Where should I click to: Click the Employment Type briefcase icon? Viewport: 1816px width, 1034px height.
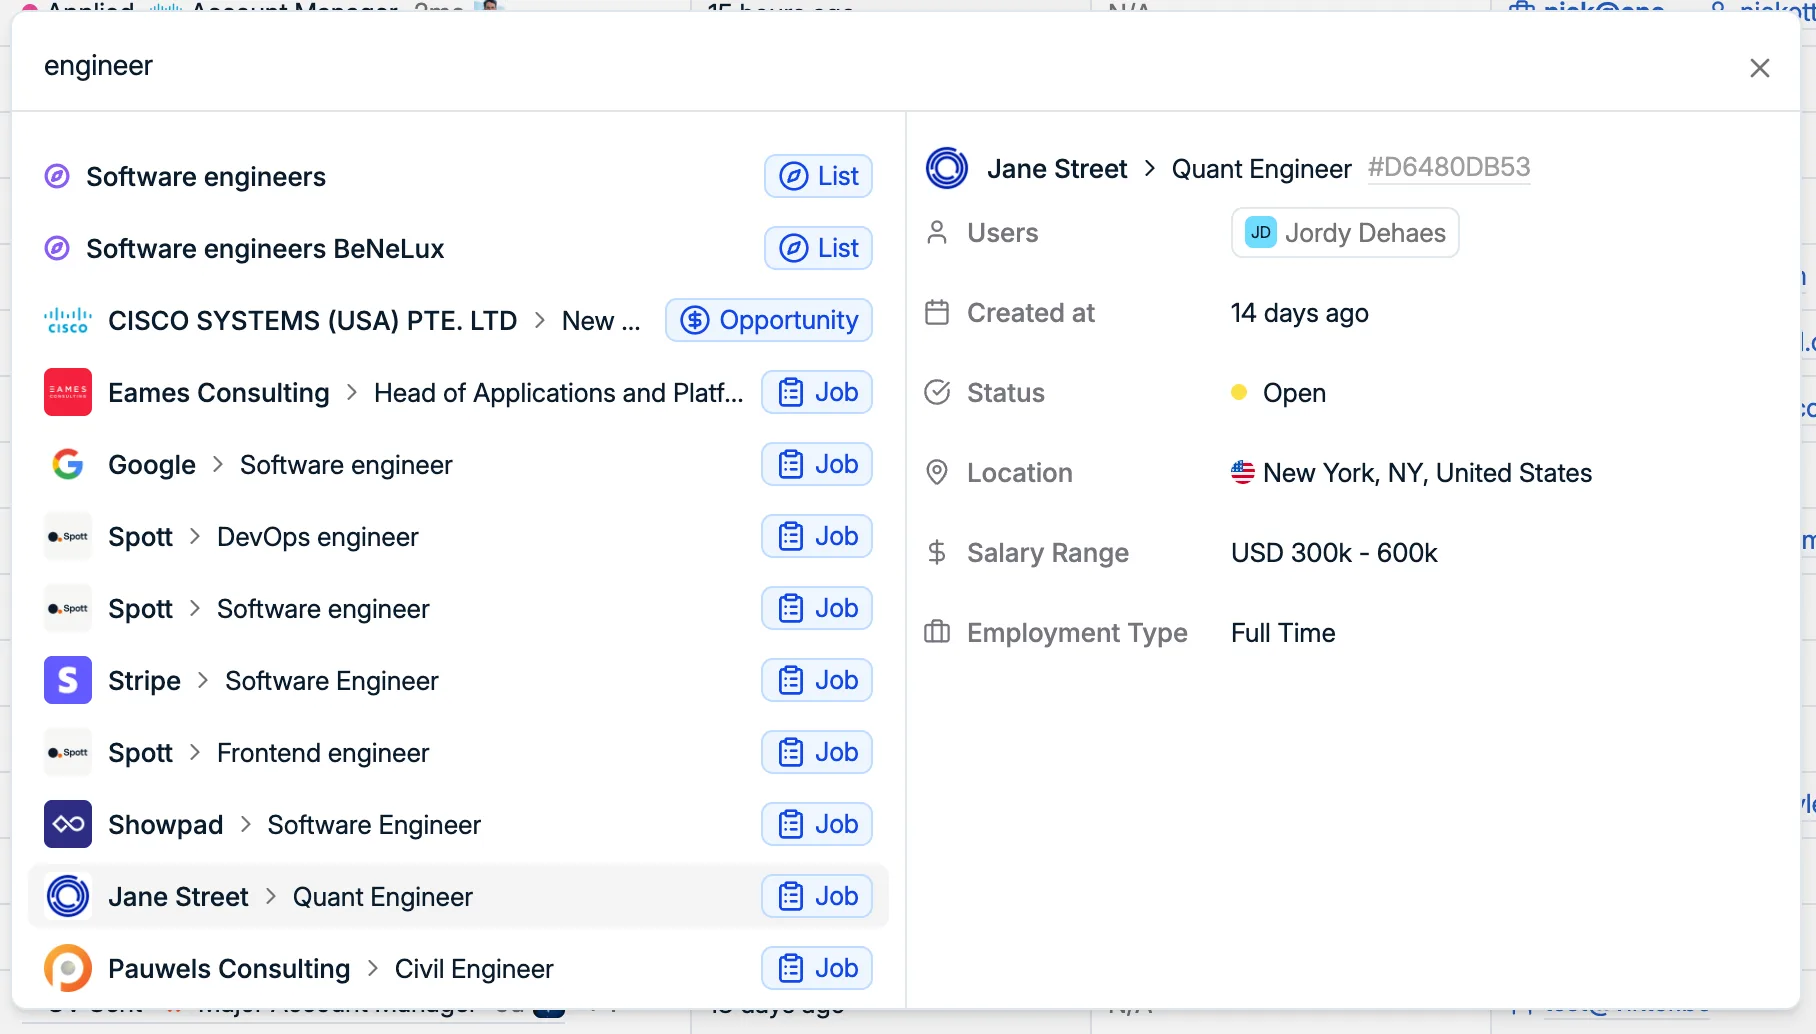[x=937, y=632]
